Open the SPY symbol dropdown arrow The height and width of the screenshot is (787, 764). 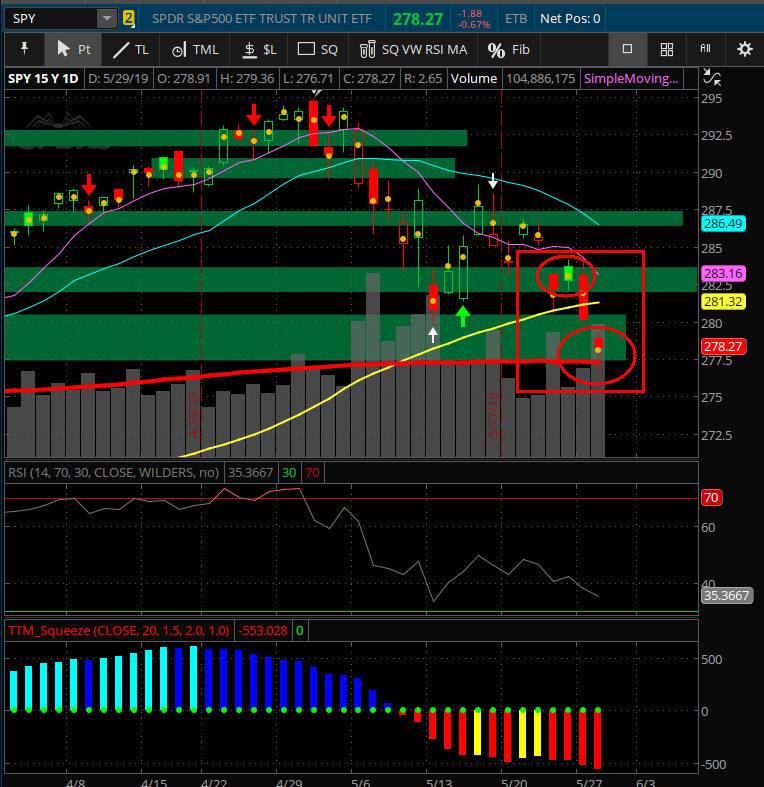pos(106,18)
